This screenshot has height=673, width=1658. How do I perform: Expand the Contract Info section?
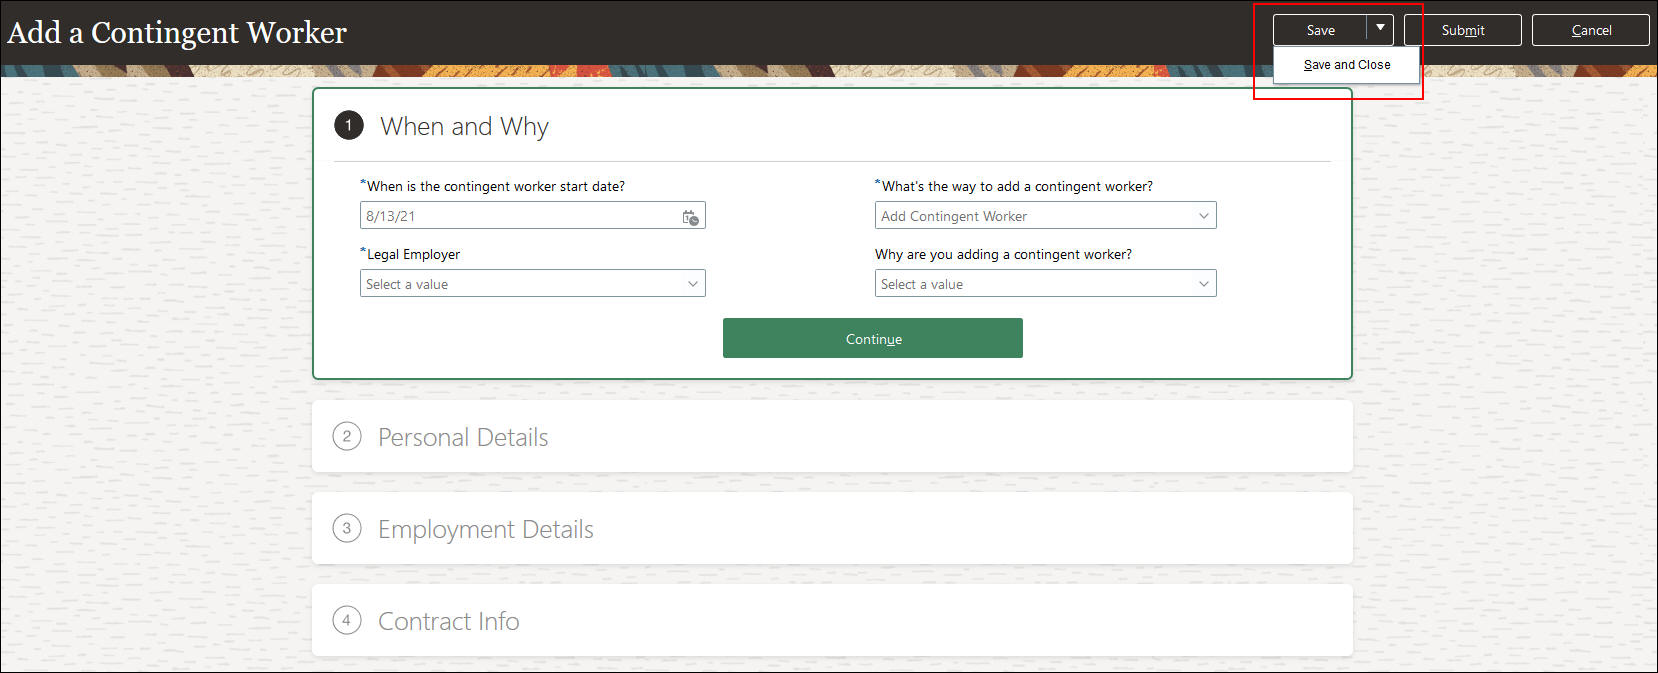click(x=448, y=622)
